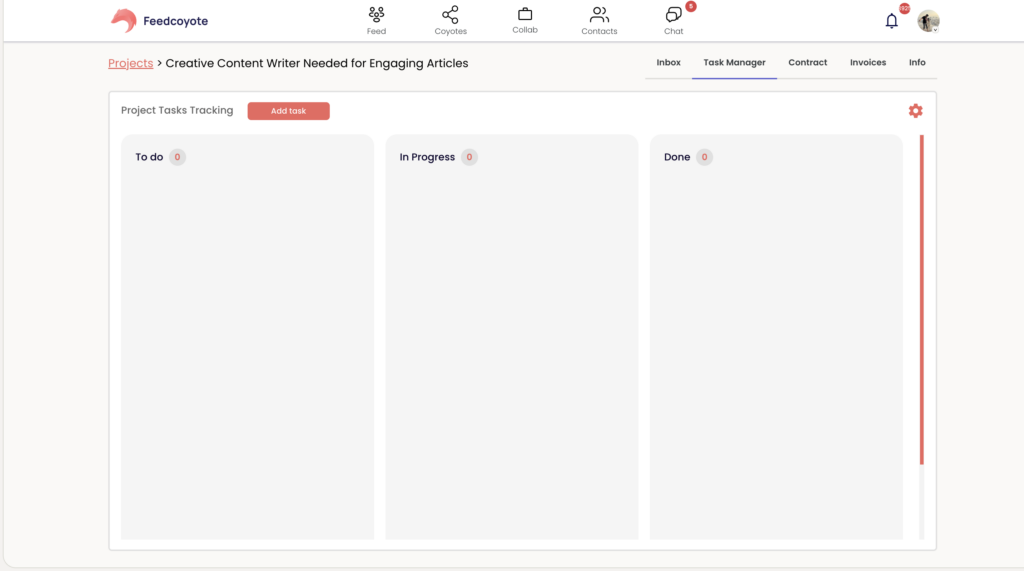Open the Collab briefcase icon
Image resolution: width=1024 pixels, height=571 pixels.
click(x=525, y=15)
